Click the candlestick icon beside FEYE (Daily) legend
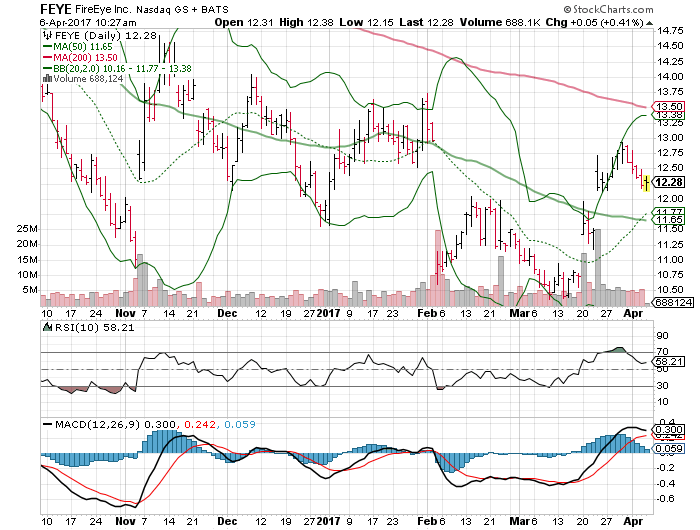 tap(47, 35)
